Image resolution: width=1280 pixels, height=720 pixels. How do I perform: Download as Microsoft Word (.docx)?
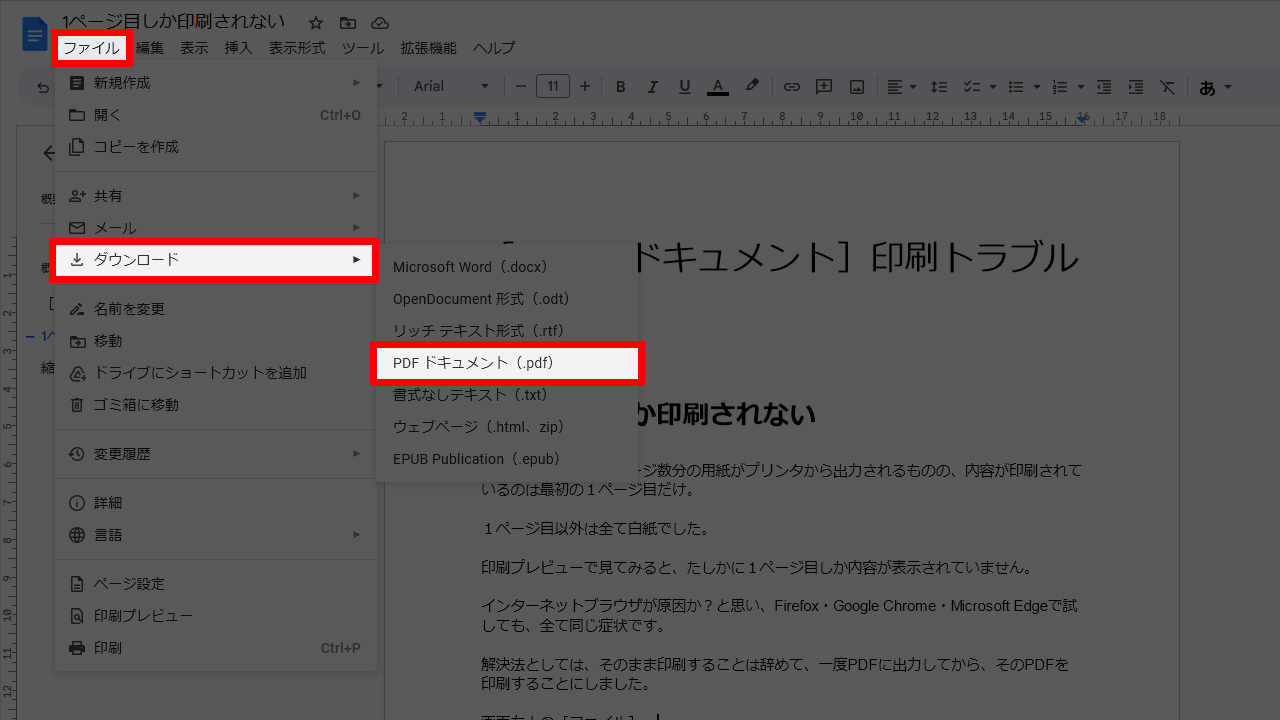[507, 267]
